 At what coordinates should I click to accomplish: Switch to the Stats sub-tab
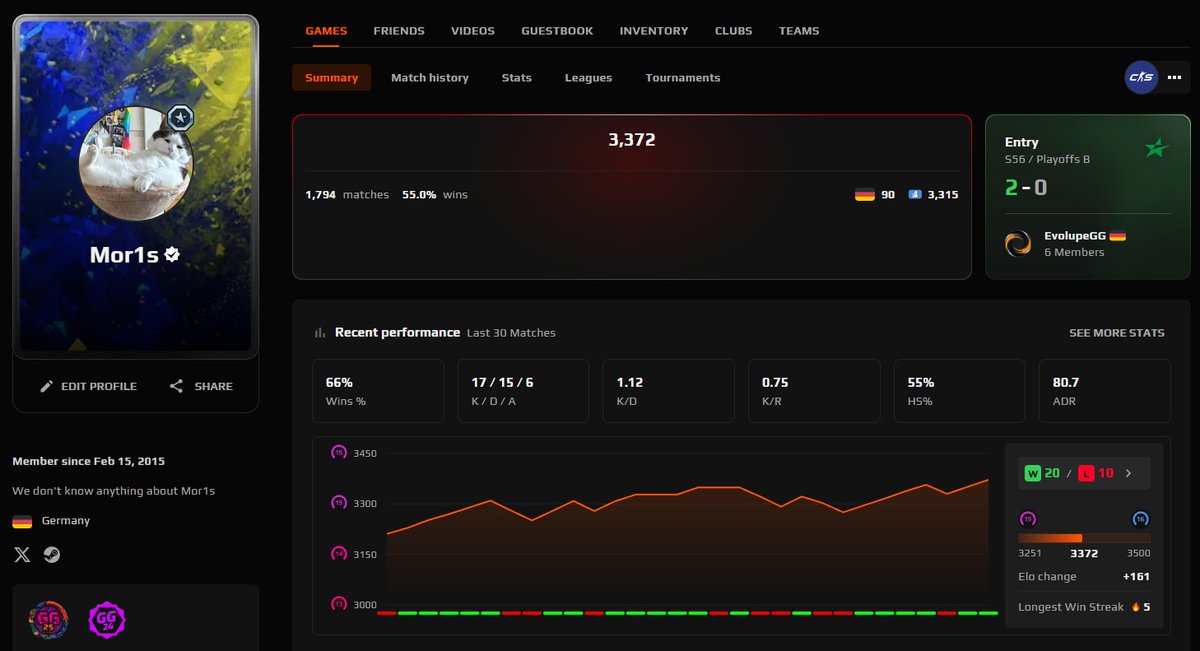517,78
